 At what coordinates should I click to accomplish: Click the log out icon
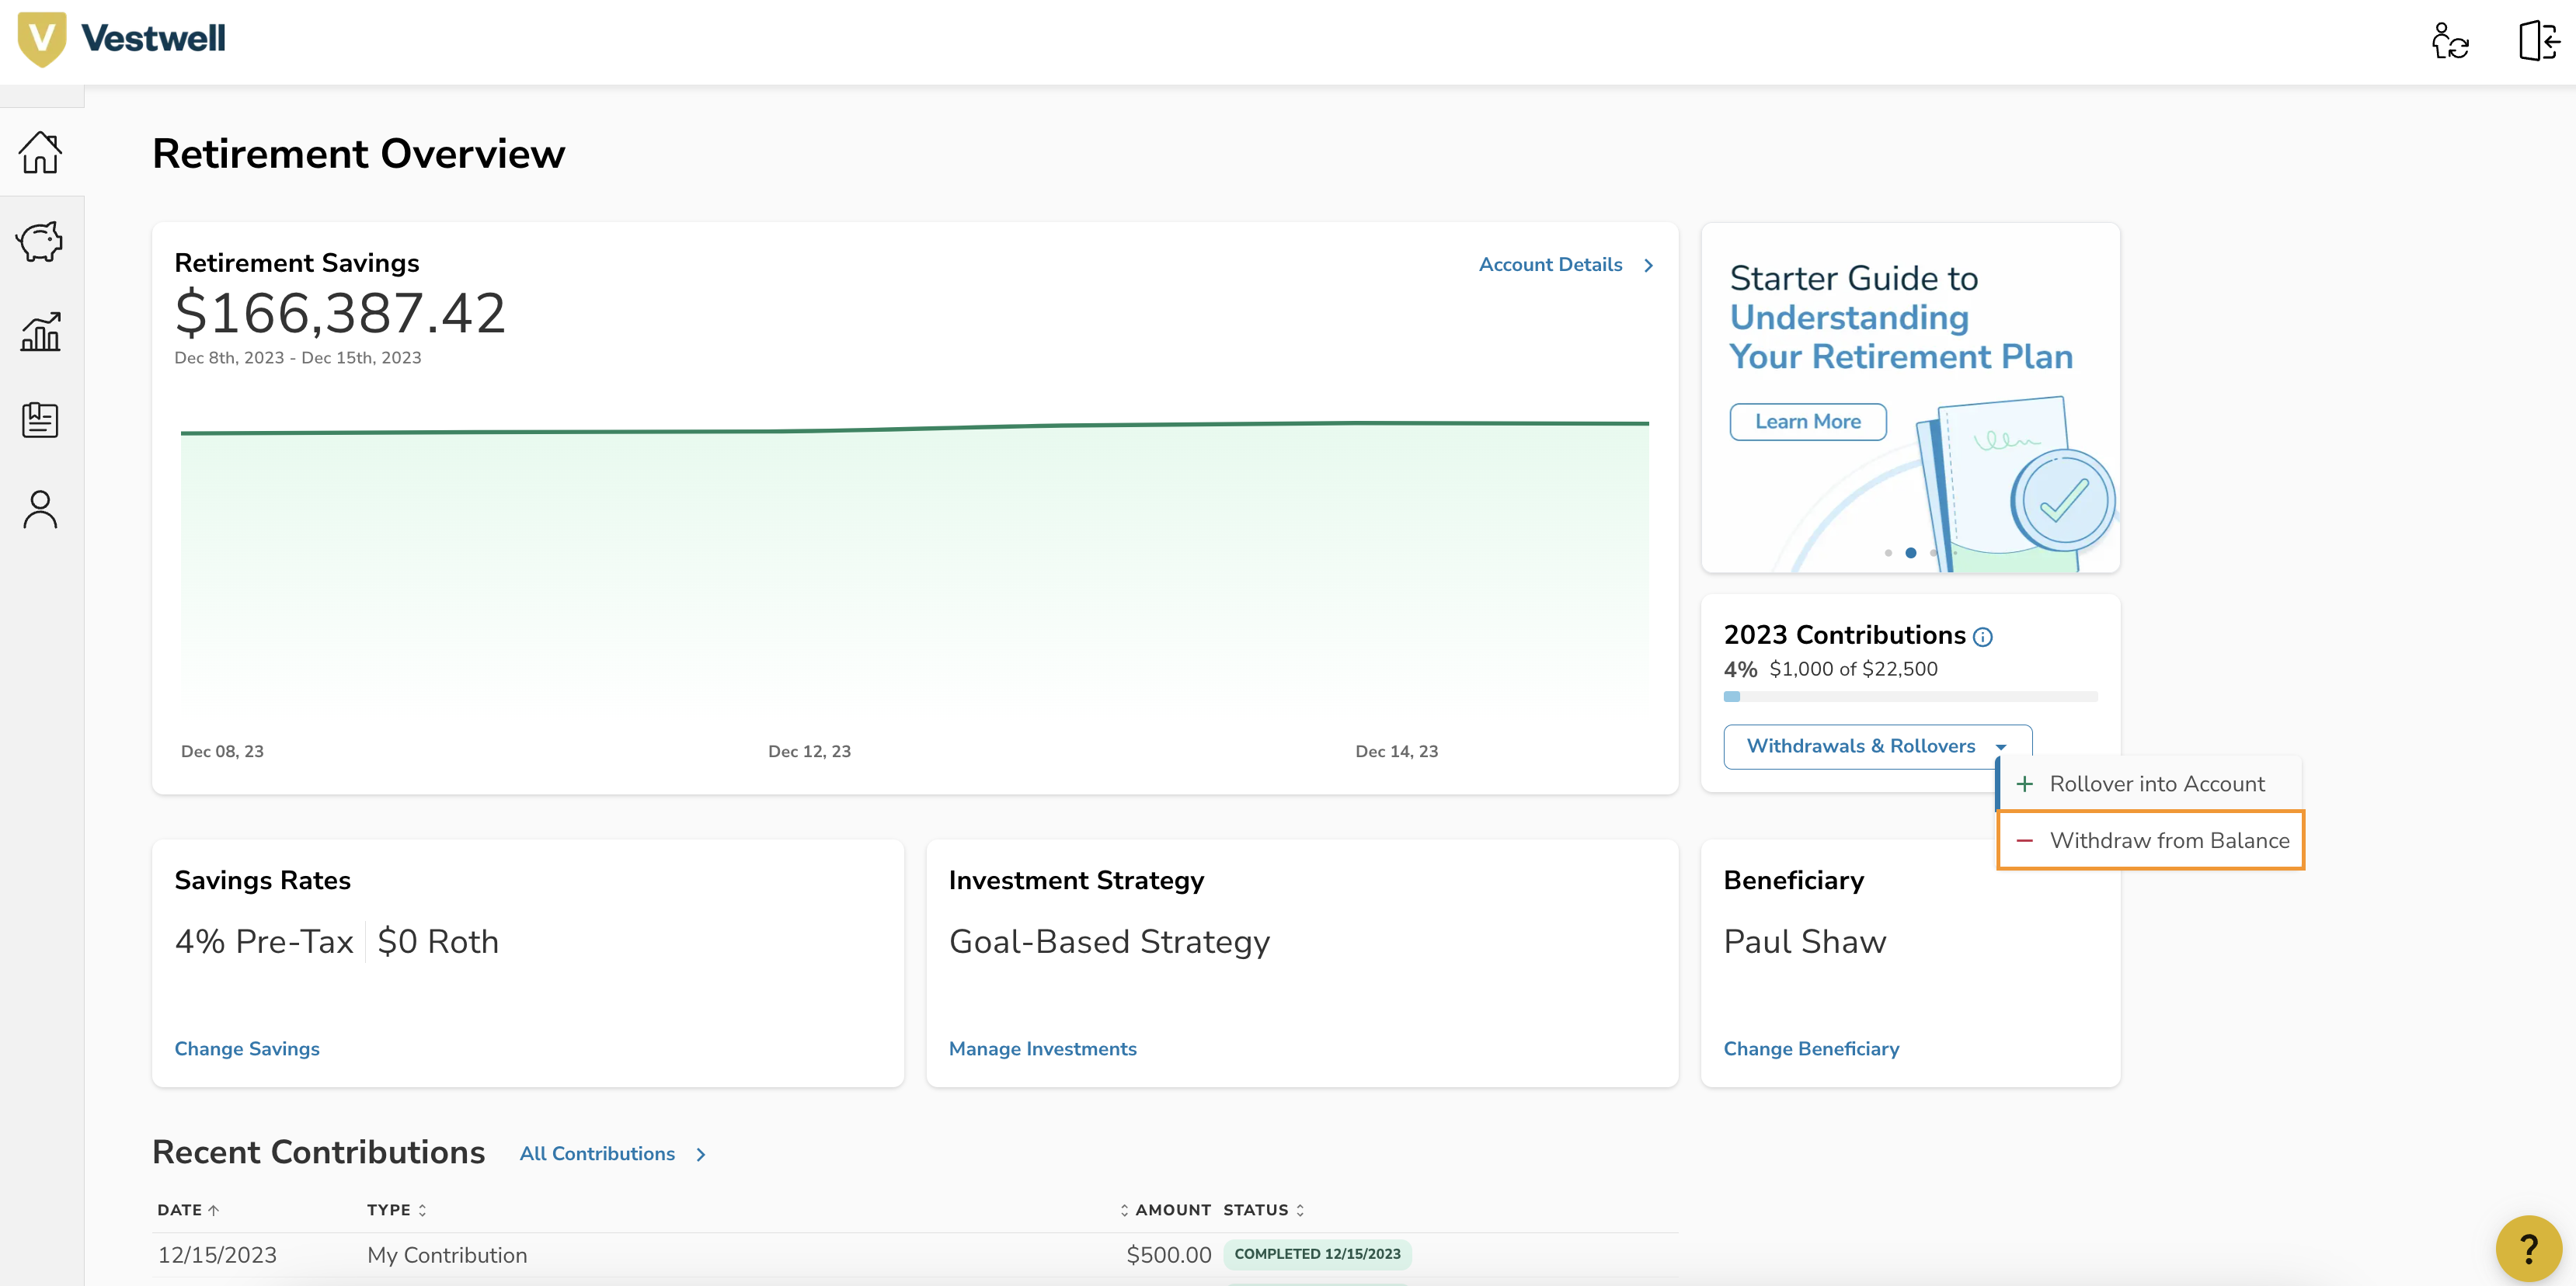(x=2538, y=42)
